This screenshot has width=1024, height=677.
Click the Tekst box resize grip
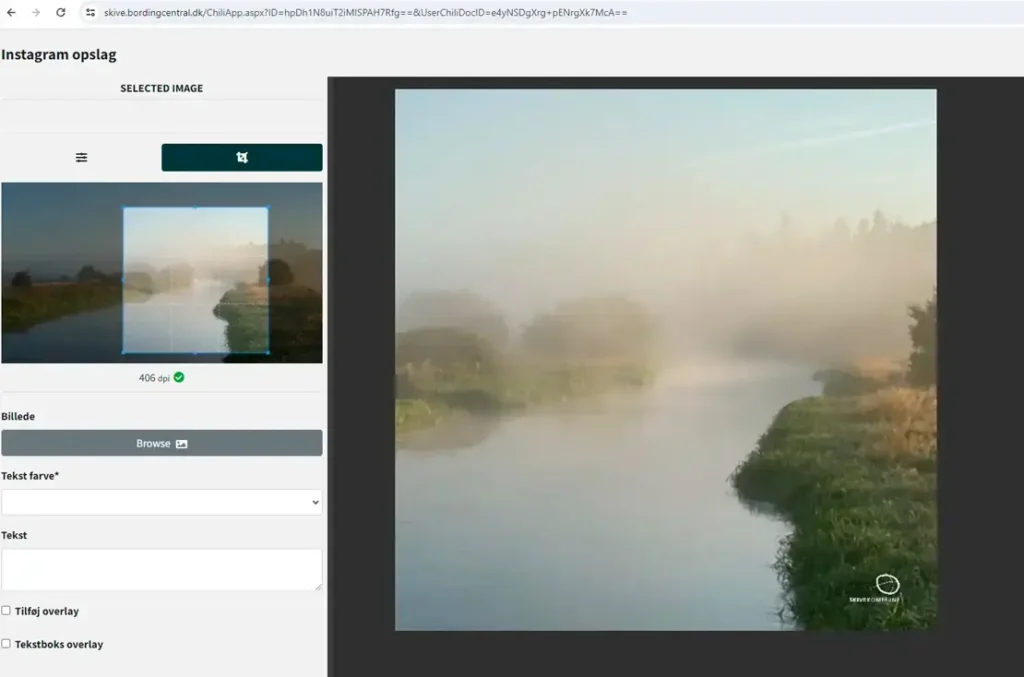tap(318, 586)
